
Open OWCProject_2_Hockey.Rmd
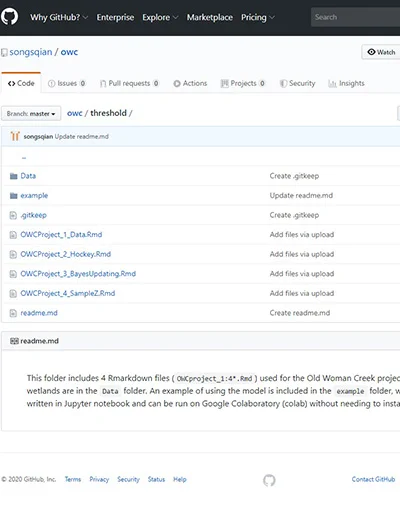pos(66,254)
